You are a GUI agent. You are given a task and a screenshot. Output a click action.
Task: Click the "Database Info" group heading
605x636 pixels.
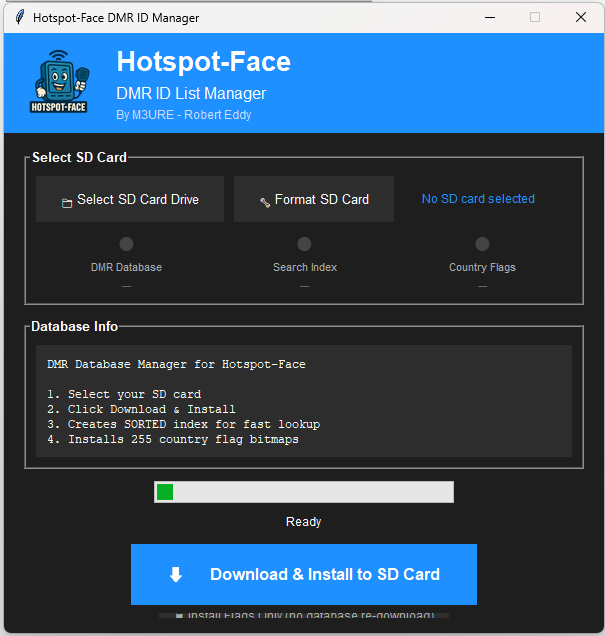click(75, 327)
